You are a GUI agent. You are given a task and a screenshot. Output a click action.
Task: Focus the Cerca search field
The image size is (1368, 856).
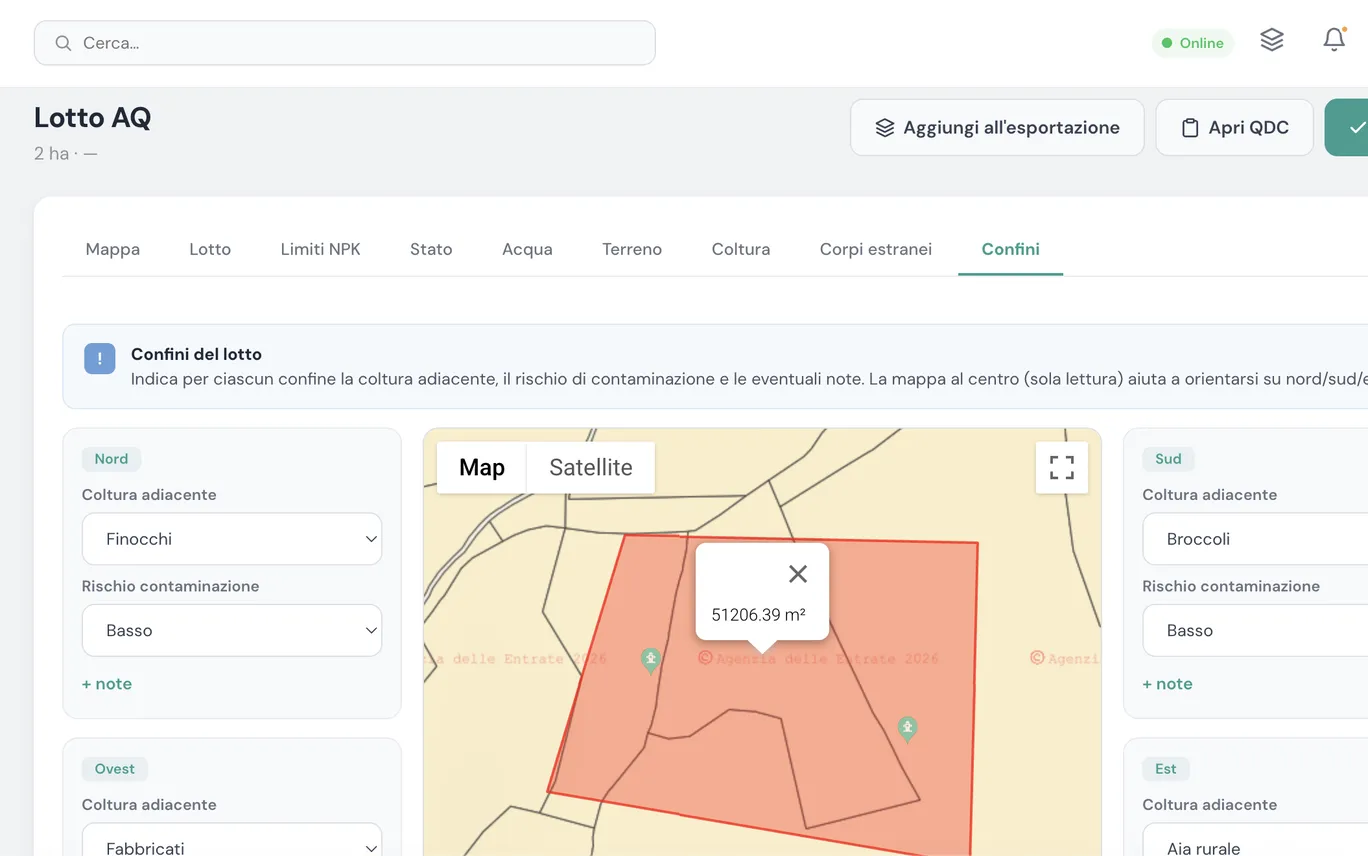point(345,43)
